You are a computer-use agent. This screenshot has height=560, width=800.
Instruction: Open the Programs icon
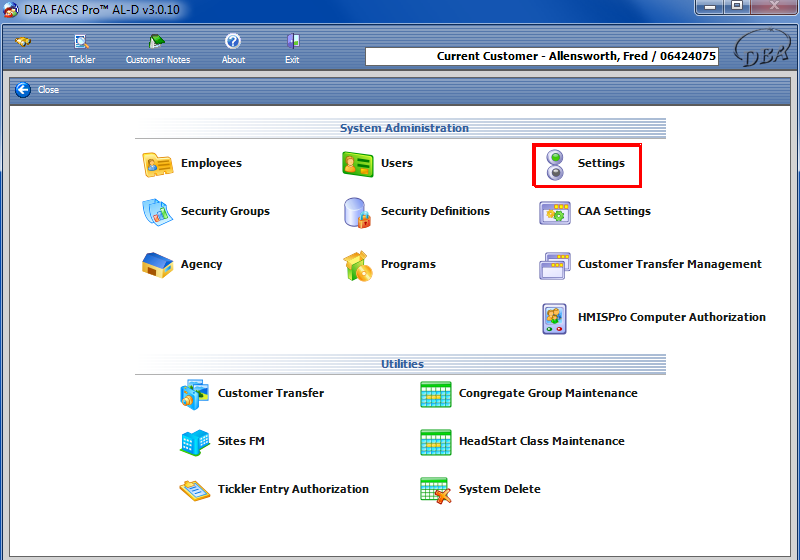[x=357, y=265]
